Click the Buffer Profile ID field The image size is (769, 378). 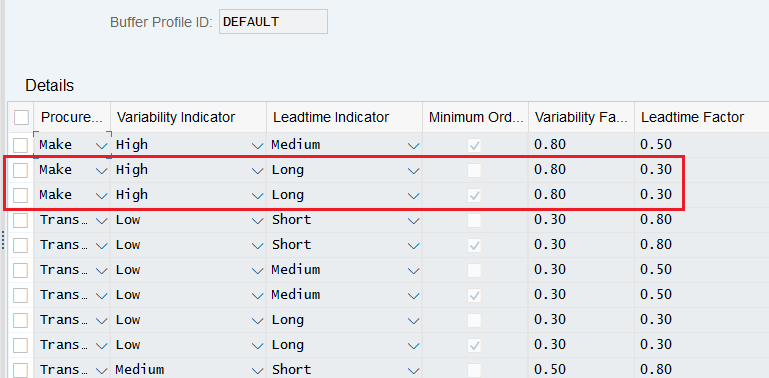click(273, 22)
